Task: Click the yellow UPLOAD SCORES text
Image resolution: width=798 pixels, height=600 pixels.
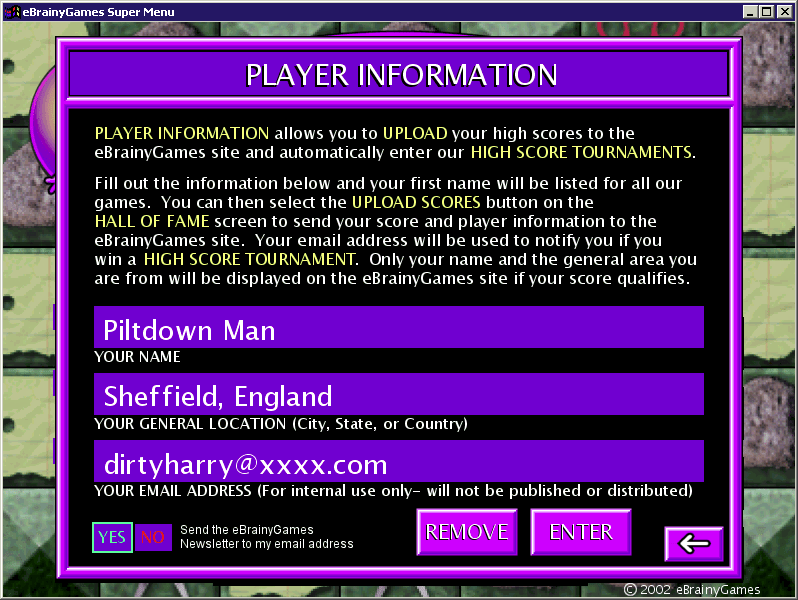Action: coord(416,202)
